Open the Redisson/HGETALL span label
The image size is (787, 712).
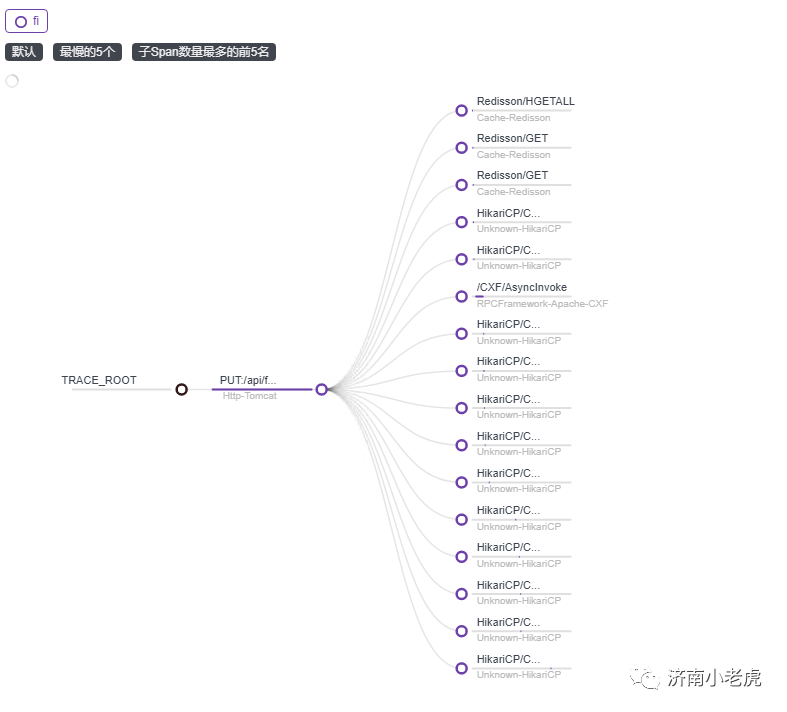point(525,101)
